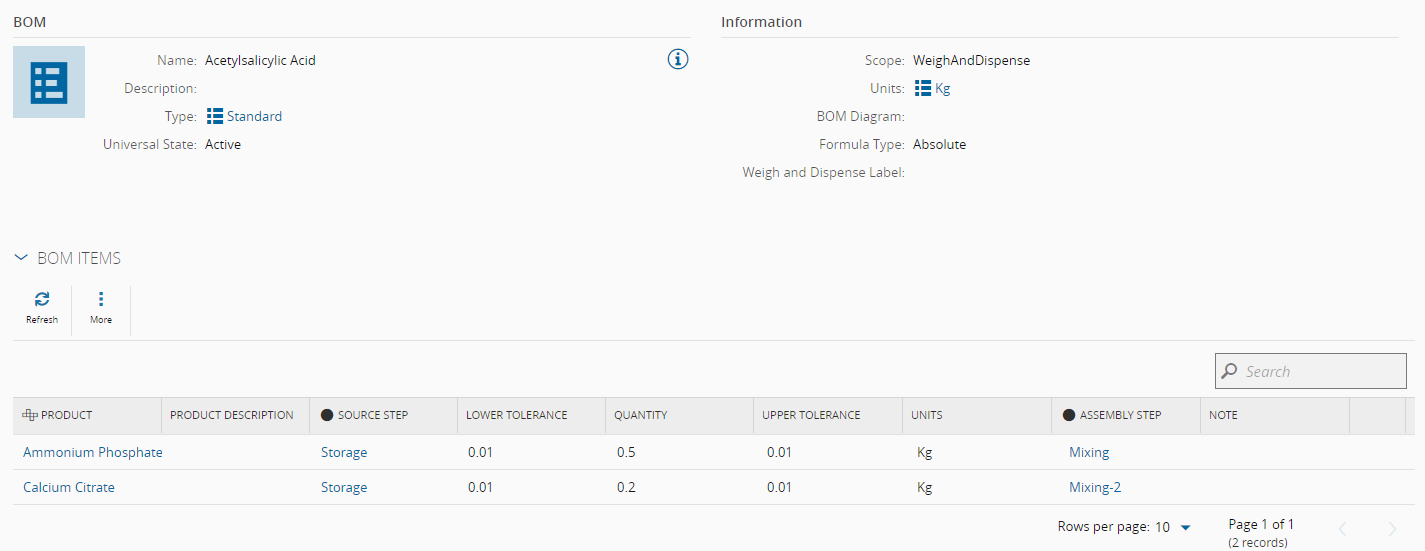Click the Refresh icon in BOM Items
1425x551 pixels.
pyautogui.click(x=42, y=300)
